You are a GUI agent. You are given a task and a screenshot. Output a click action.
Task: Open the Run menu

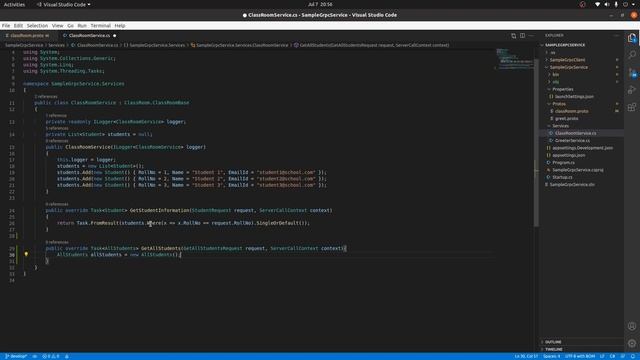[82, 26]
